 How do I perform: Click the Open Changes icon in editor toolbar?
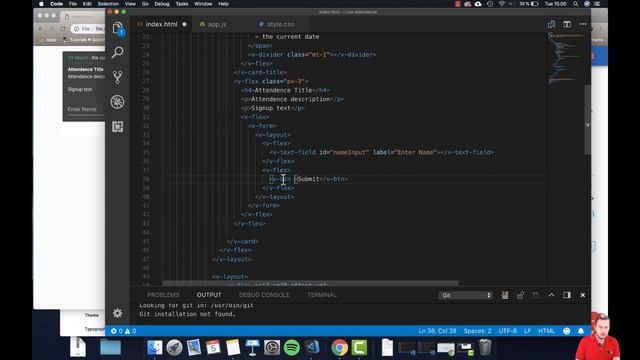coord(551,24)
